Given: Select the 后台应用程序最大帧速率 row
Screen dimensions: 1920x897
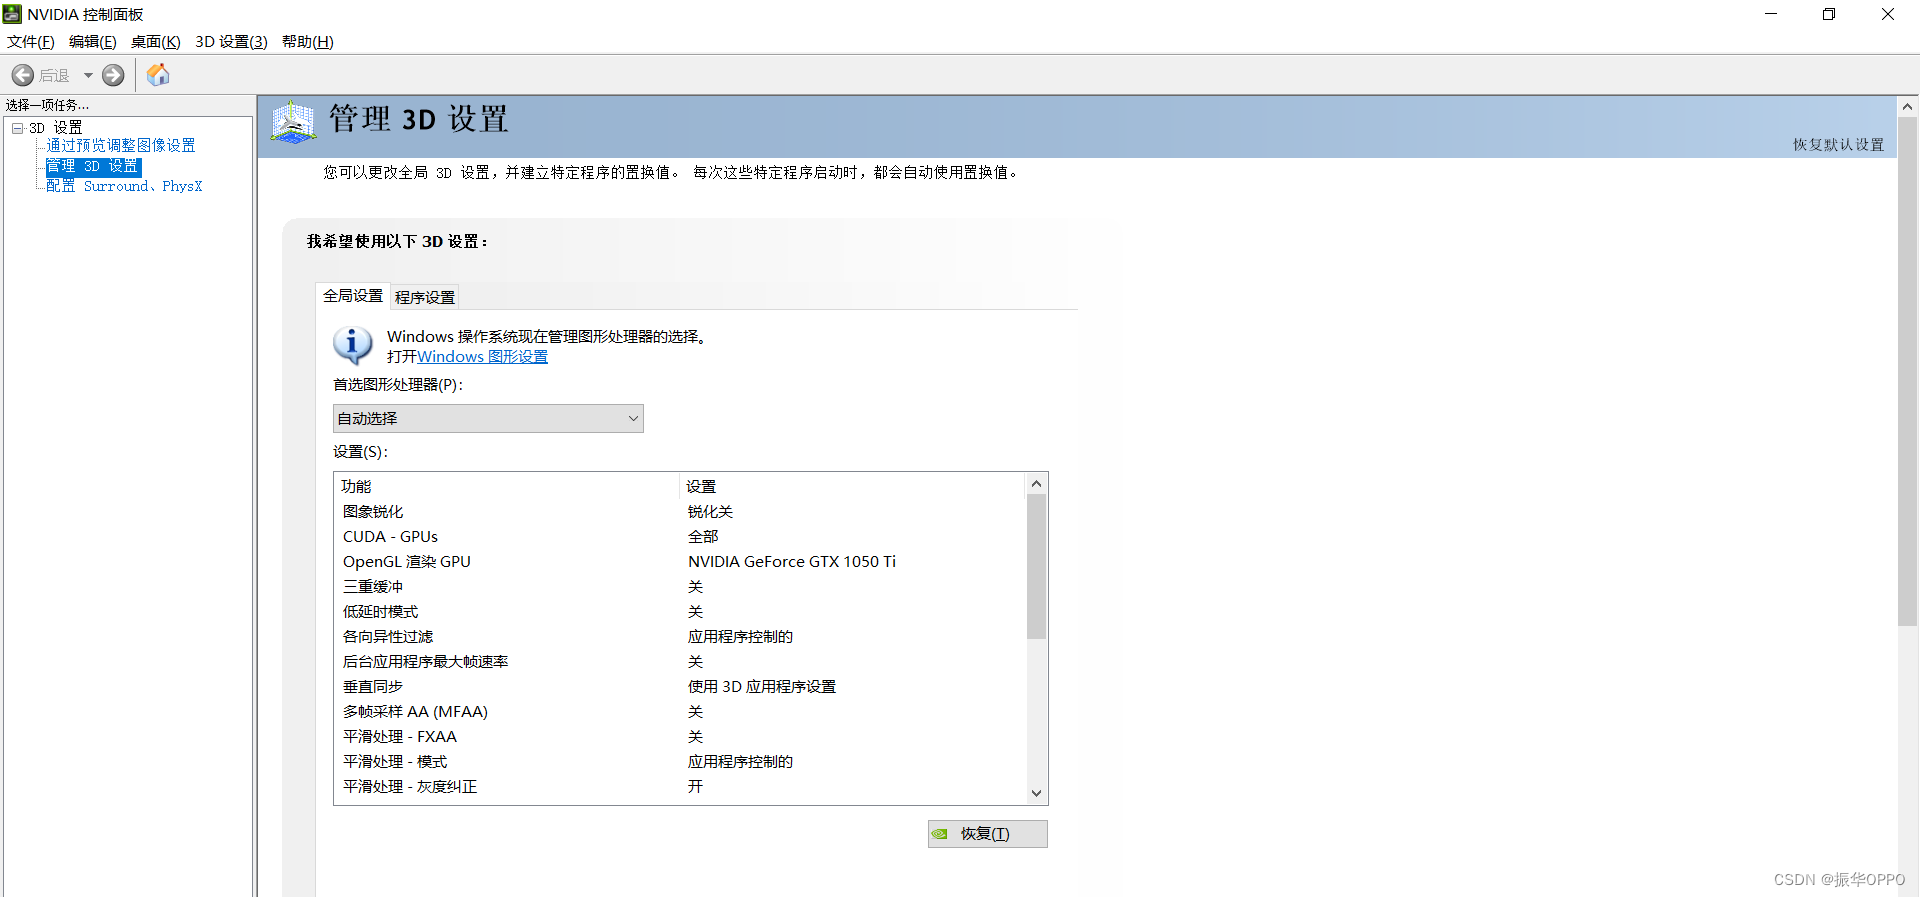Looking at the screenshot, I should [680, 662].
